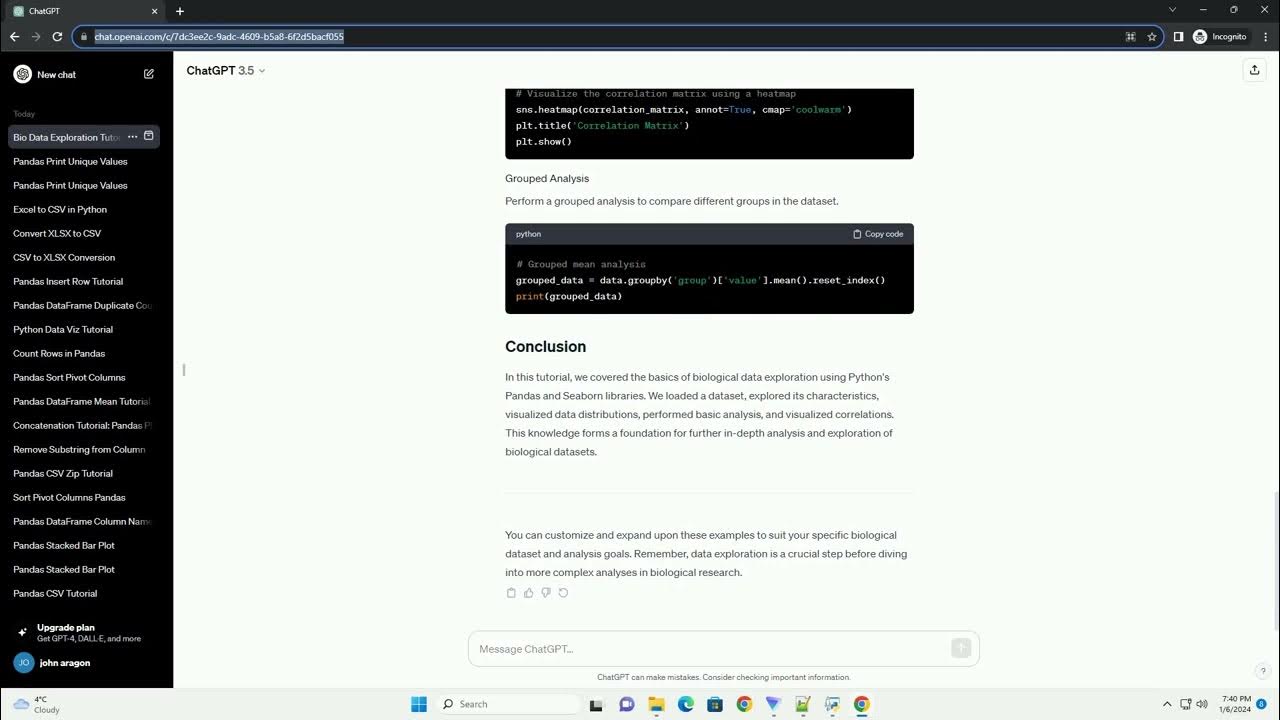Image resolution: width=1280 pixels, height=720 pixels.
Task: Open the volume control in system tray
Action: (1201, 704)
